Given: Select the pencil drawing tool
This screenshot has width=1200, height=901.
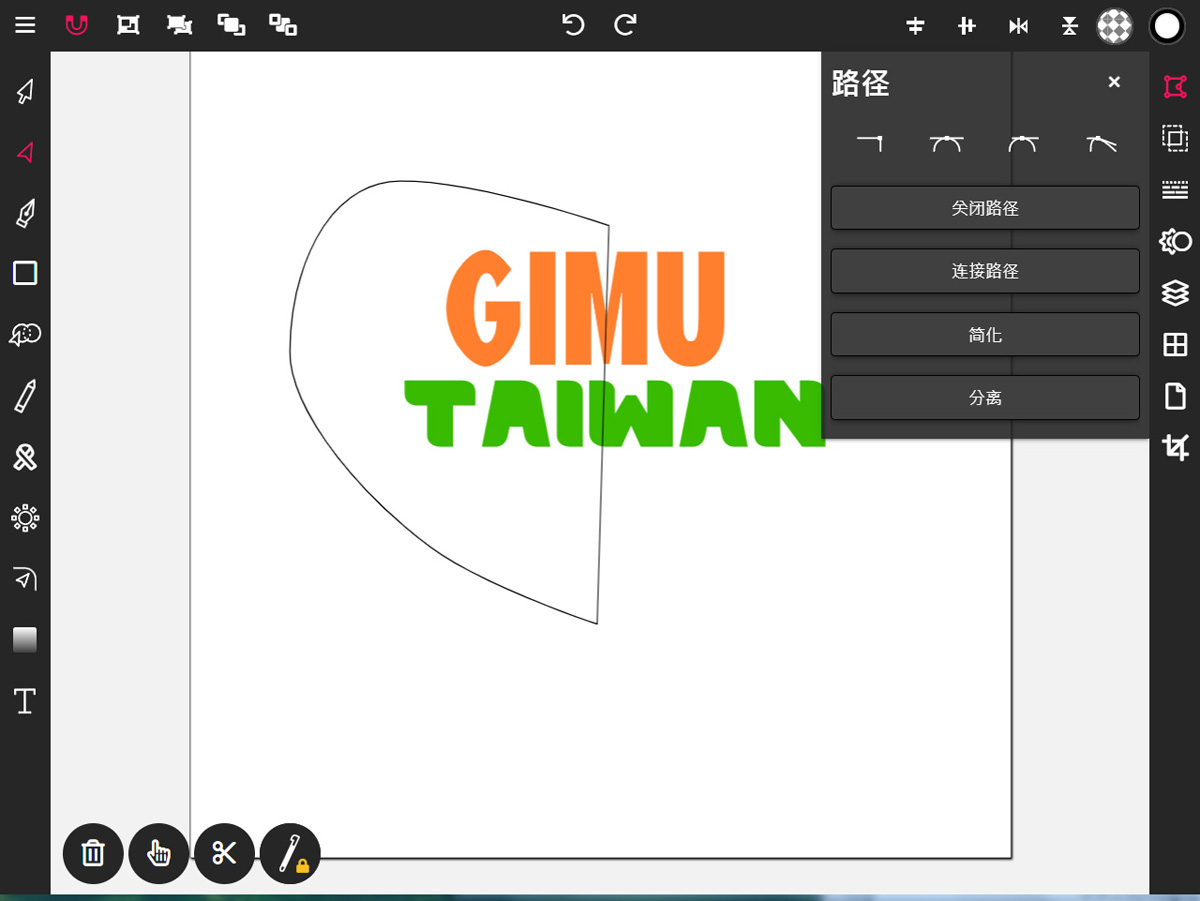Looking at the screenshot, I should pos(25,396).
